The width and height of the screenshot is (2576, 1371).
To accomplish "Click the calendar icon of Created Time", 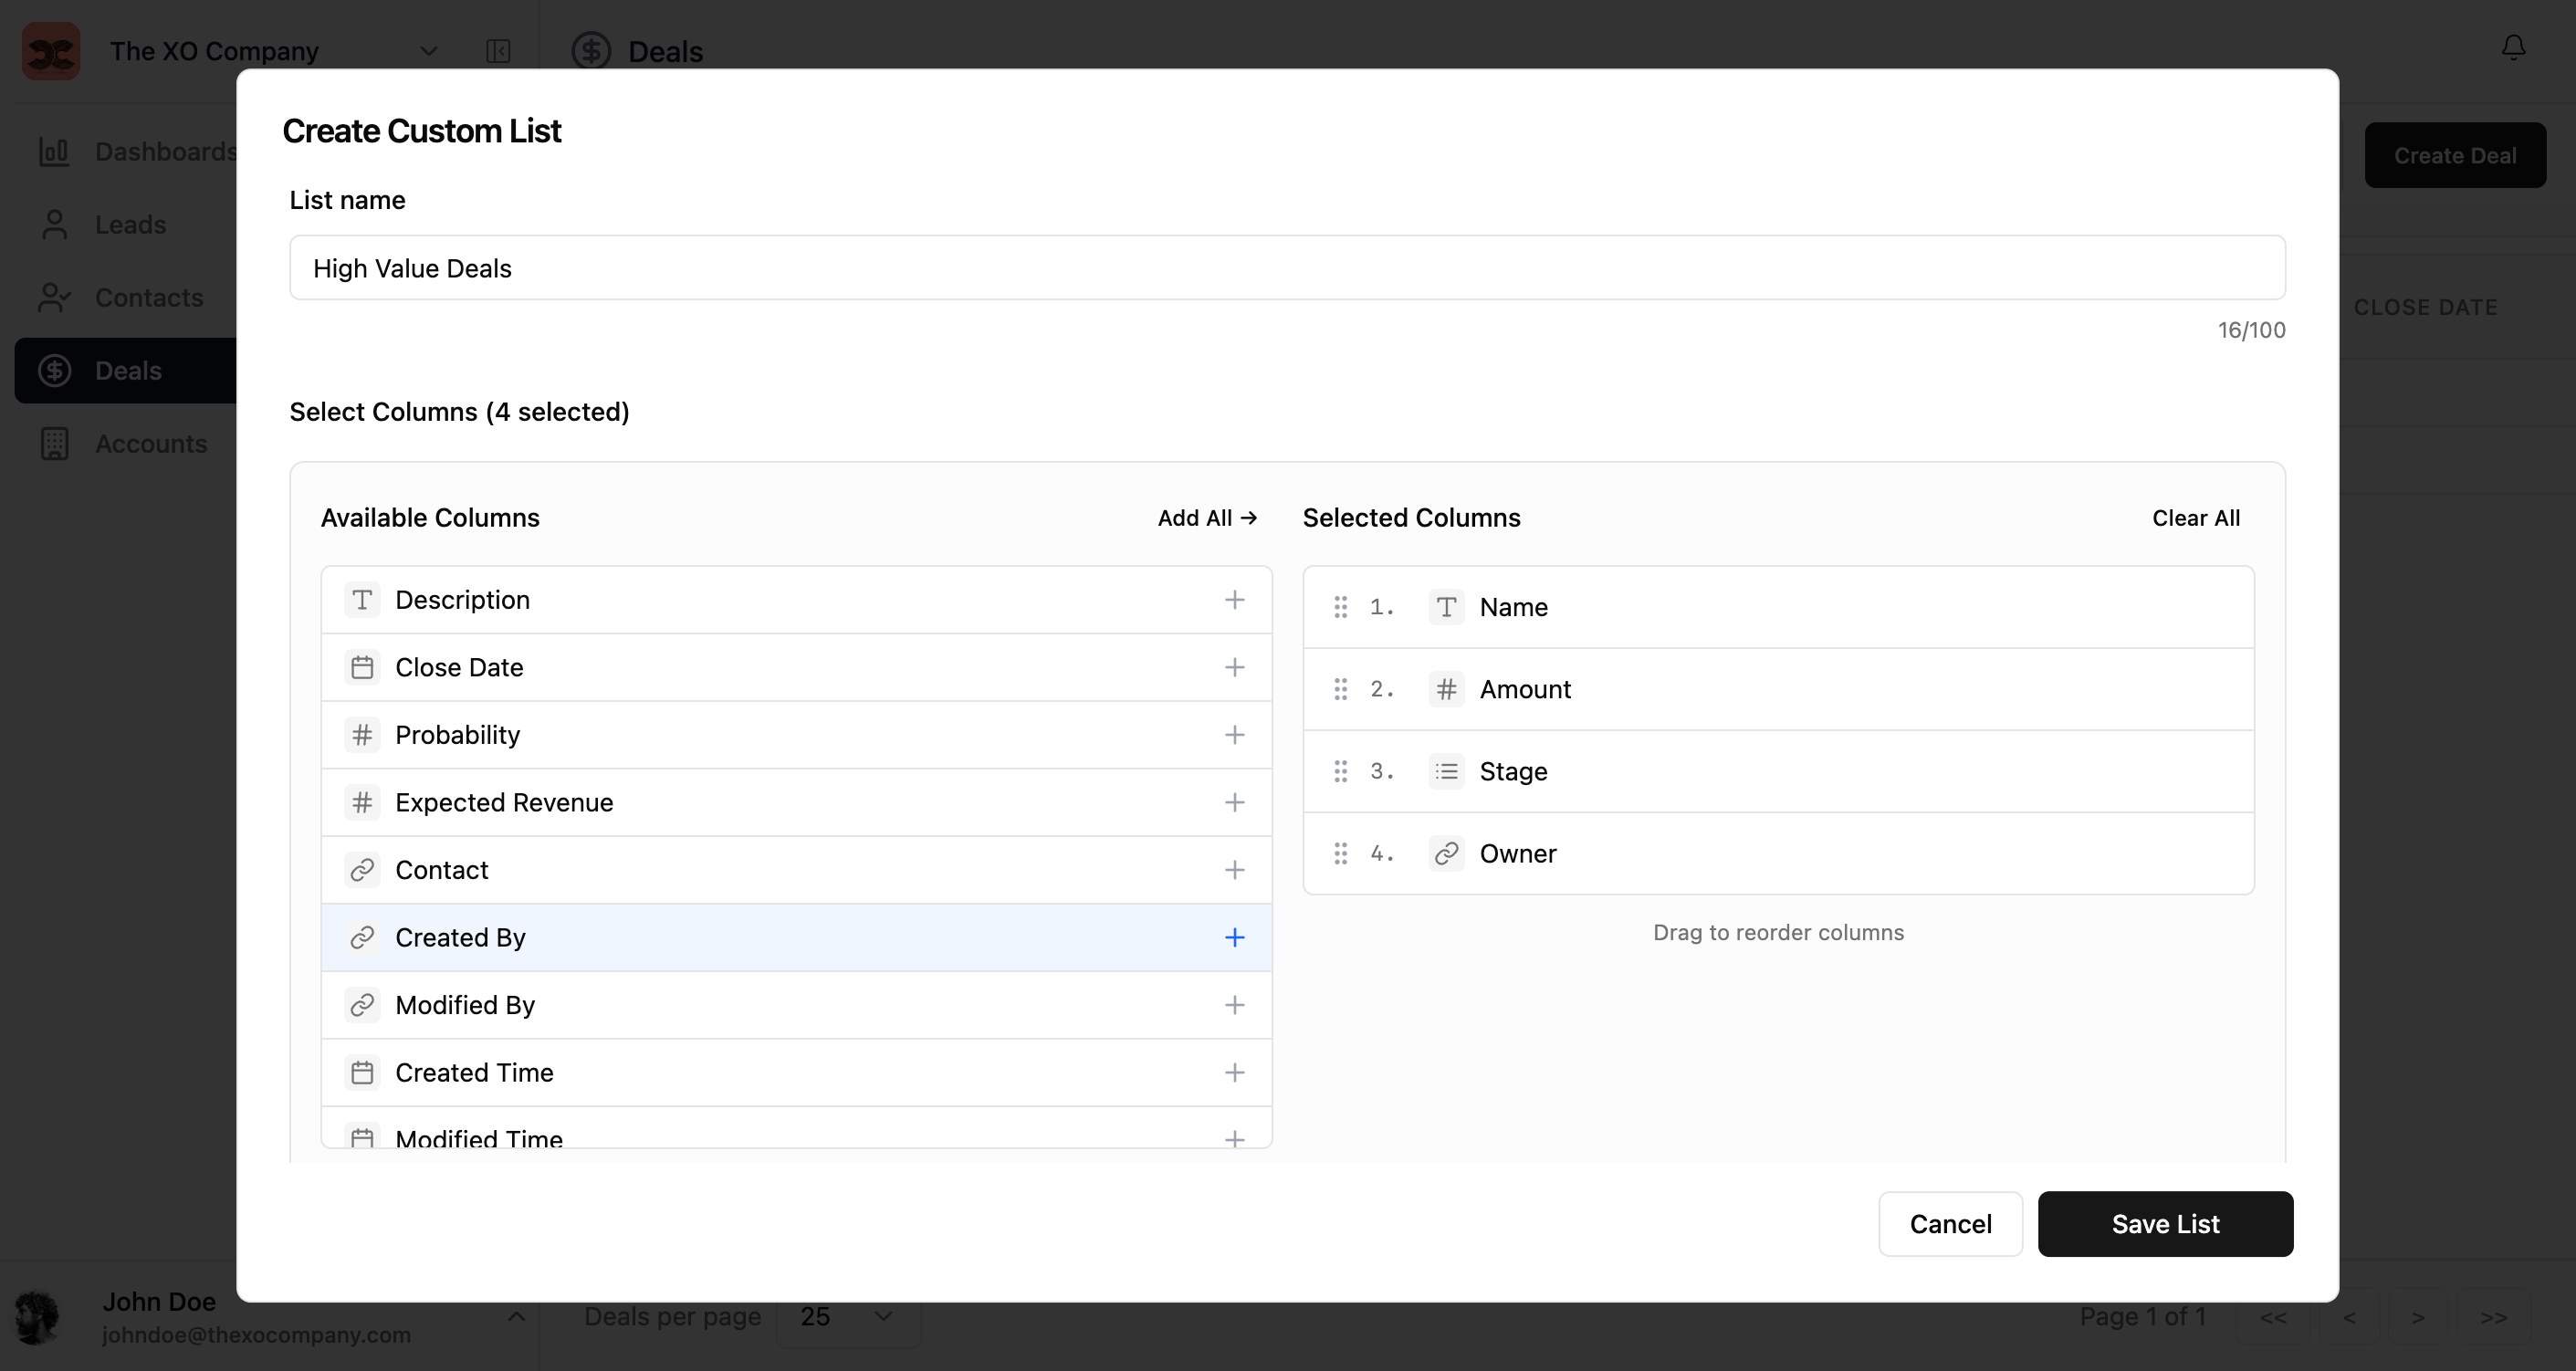I will [x=362, y=1072].
